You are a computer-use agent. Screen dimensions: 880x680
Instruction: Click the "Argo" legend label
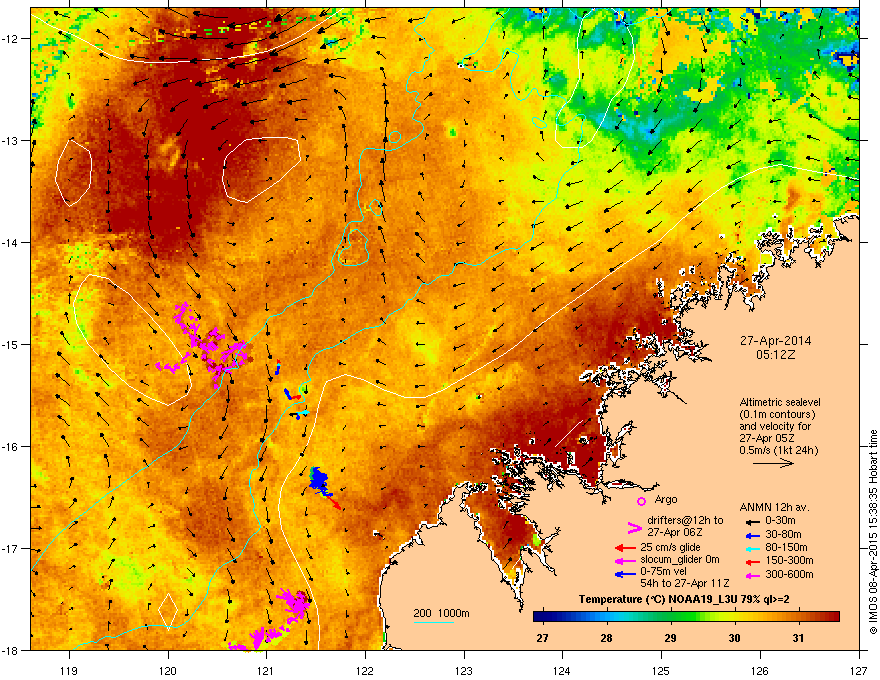pyautogui.click(x=666, y=499)
